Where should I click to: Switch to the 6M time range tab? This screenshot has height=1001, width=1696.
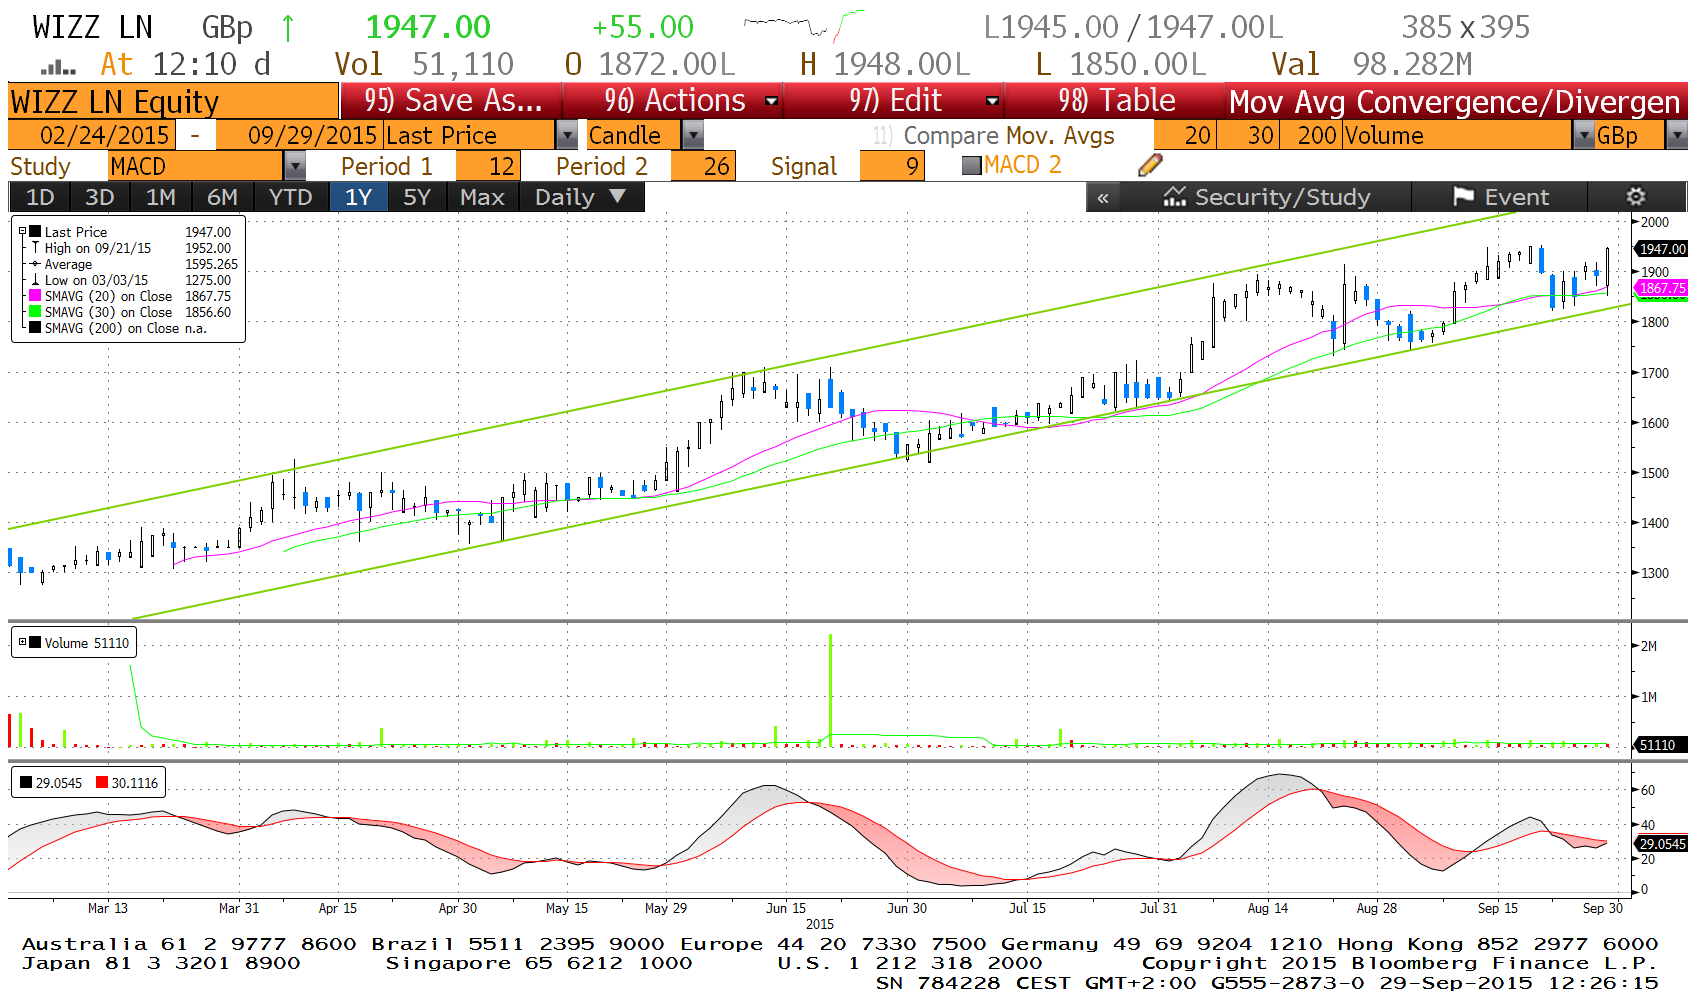pyautogui.click(x=222, y=197)
